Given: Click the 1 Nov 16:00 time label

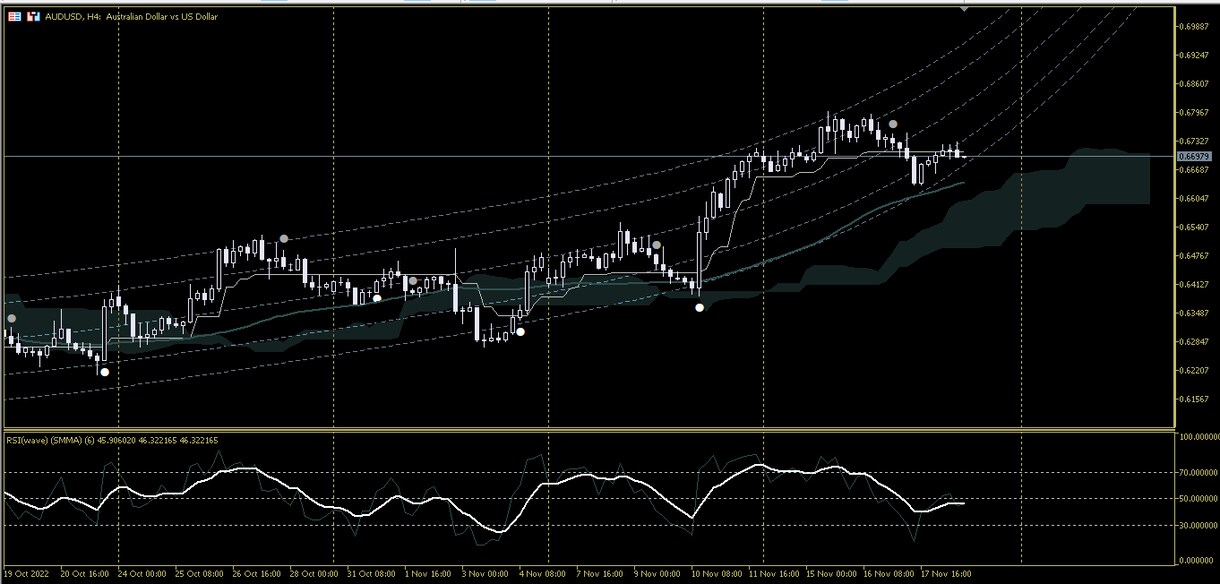Looking at the screenshot, I should [x=427, y=574].
